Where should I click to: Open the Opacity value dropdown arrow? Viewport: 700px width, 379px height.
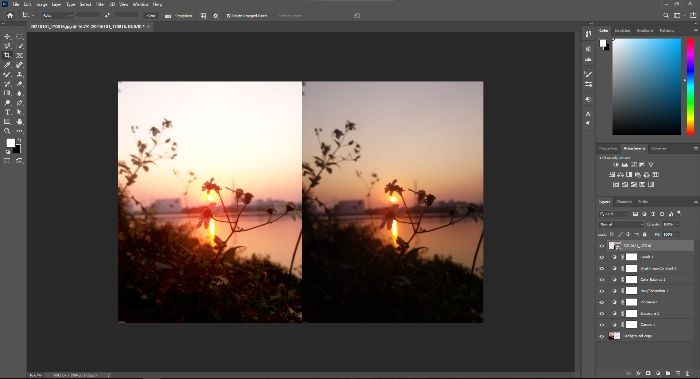pyautogui.click(x=678, y=225)
